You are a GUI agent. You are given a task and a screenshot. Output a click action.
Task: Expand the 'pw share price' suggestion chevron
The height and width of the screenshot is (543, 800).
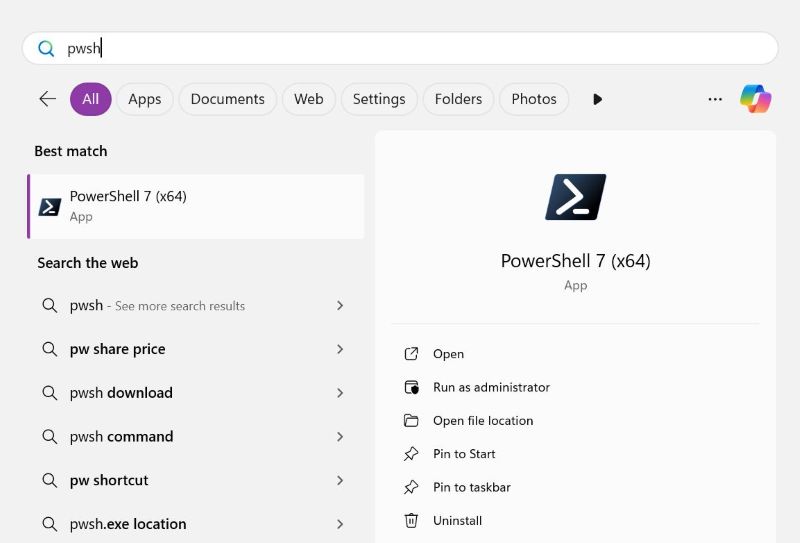pyautogui.click(x=340, y=349)
